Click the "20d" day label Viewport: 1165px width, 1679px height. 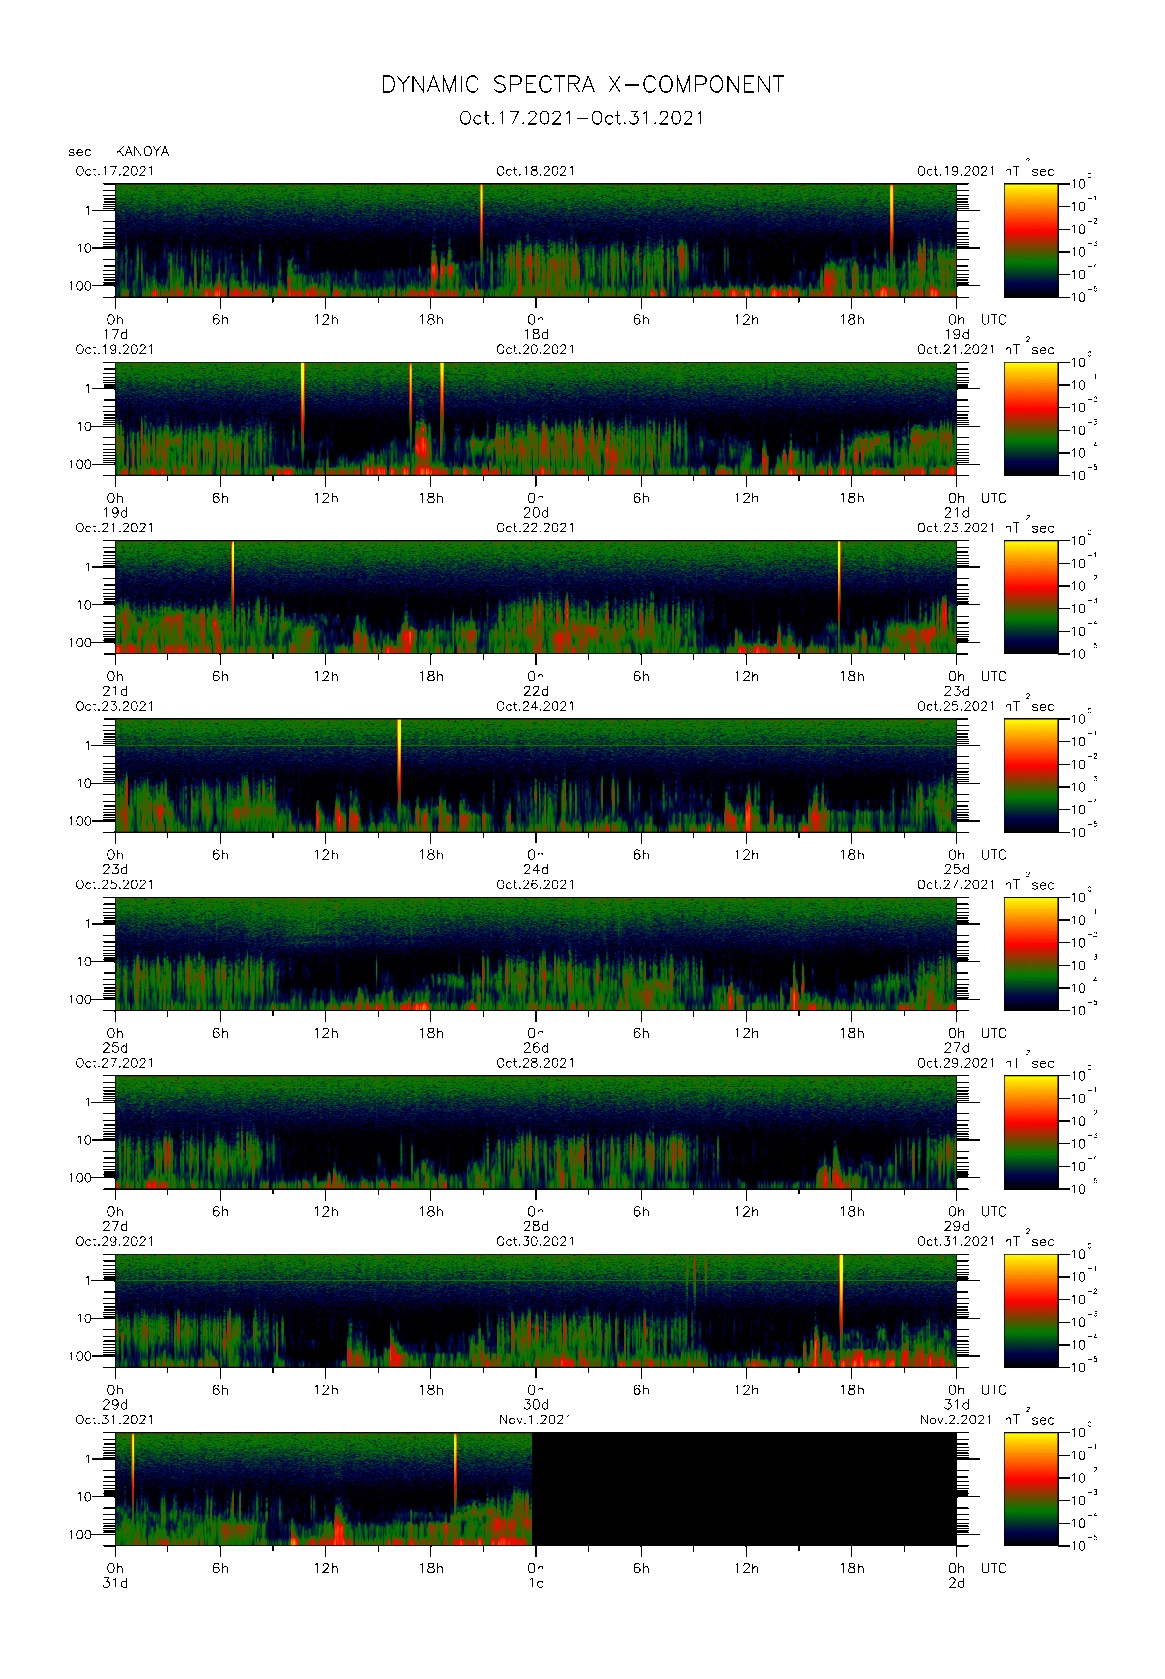(x=536, y=513)
